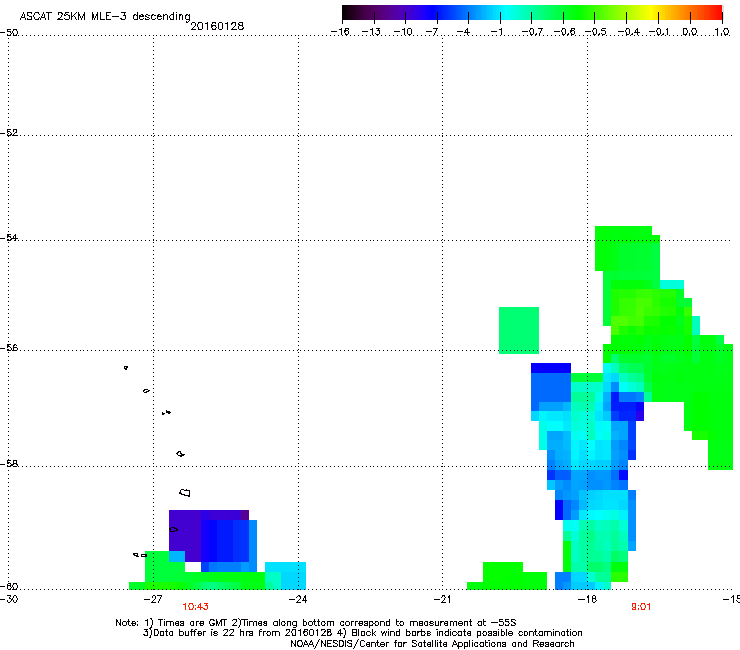Image resolution: width=740 pixels, height=650 pixels.
Task: Click the colorbar label 1.0
Action: click(722, 32)
